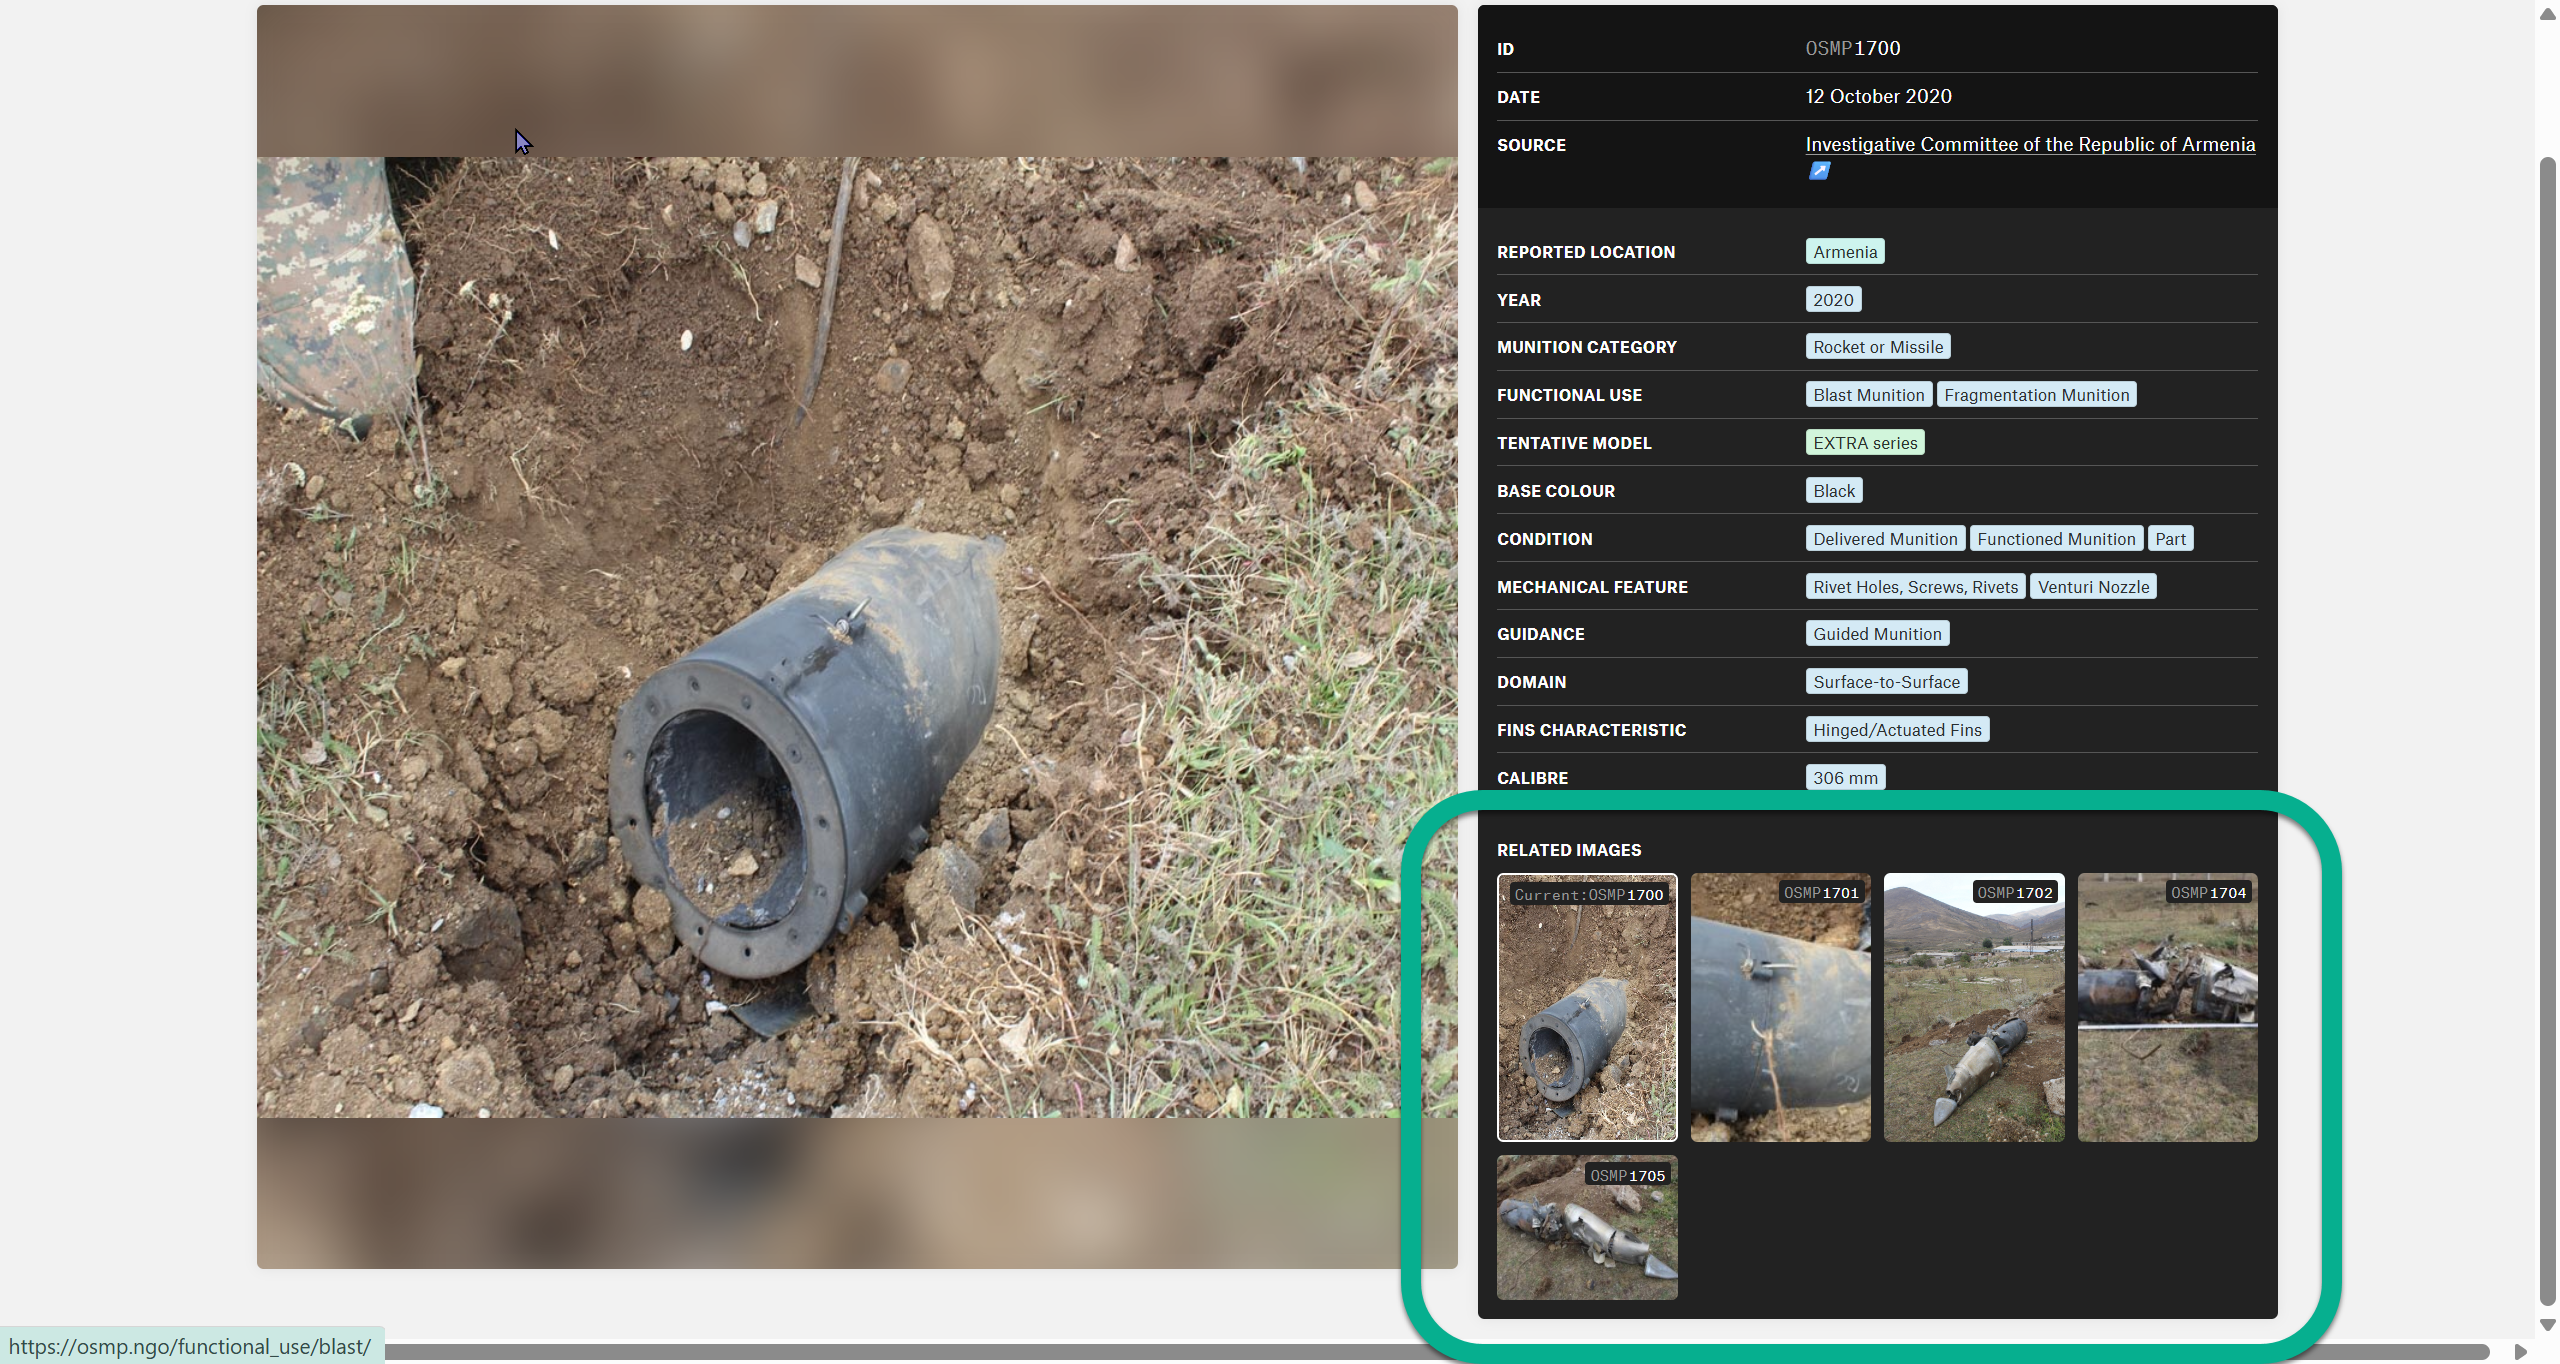The width and height of the screenshot is (2560, 1364).
Task: Click the Blast Munition tag
Action: [x=1867, y=395]
